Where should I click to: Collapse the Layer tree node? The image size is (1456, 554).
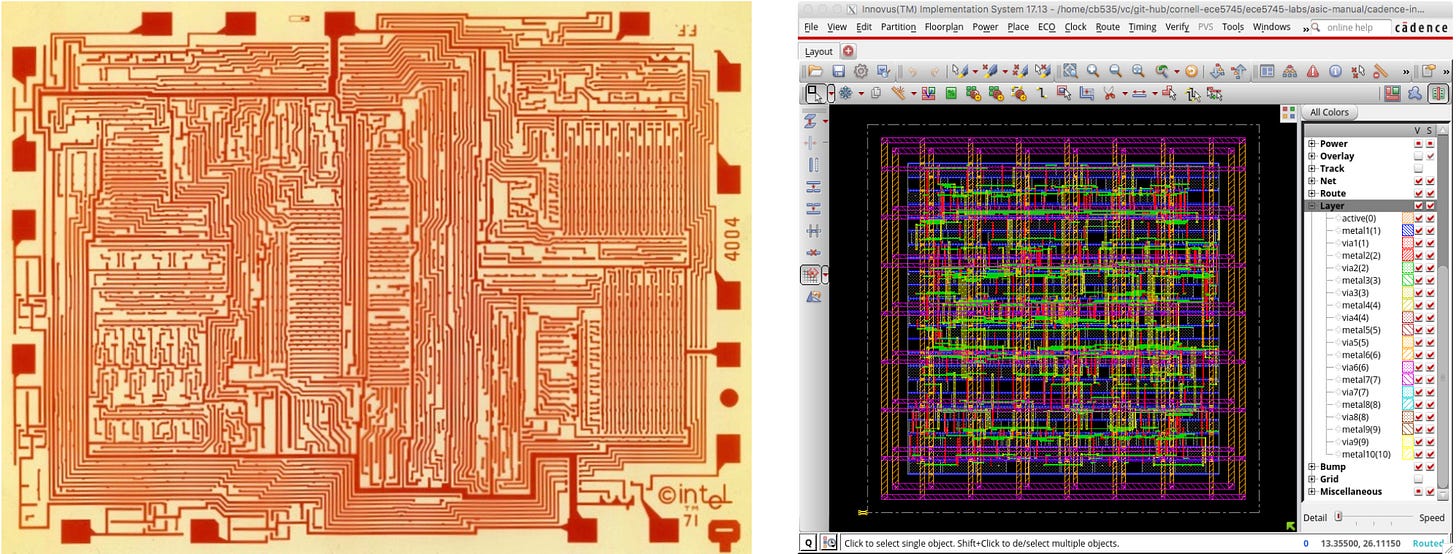pos(1312,206)
